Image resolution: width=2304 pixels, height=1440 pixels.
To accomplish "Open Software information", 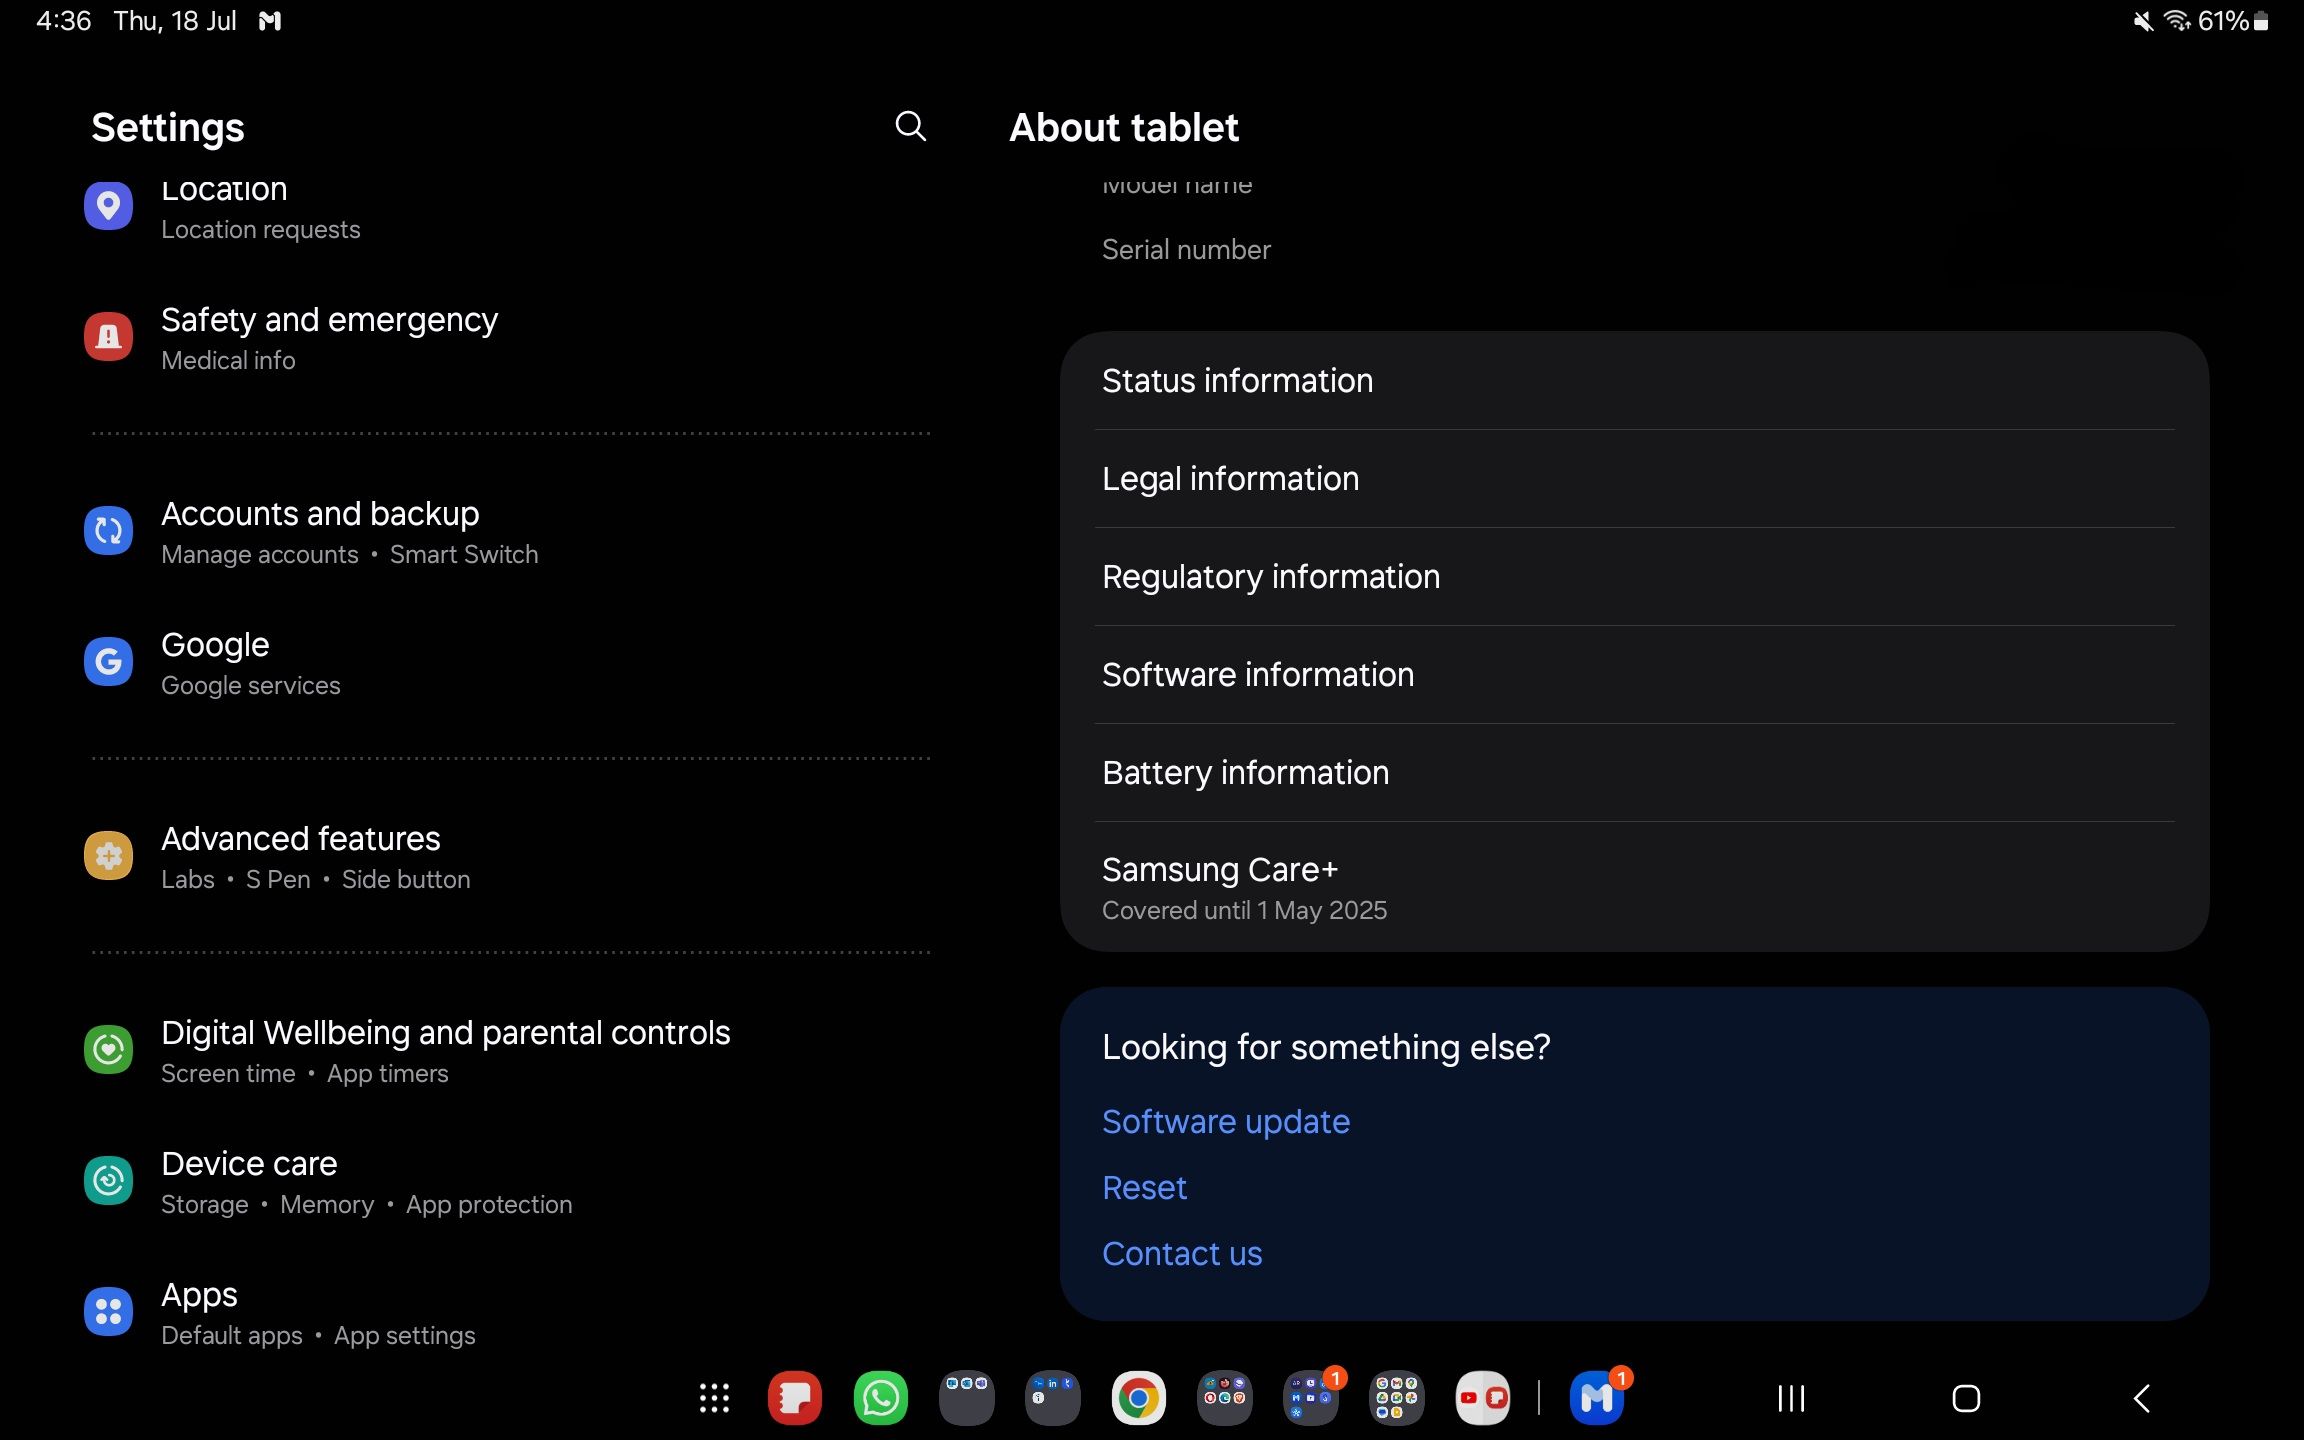I will coord(1257,675).
